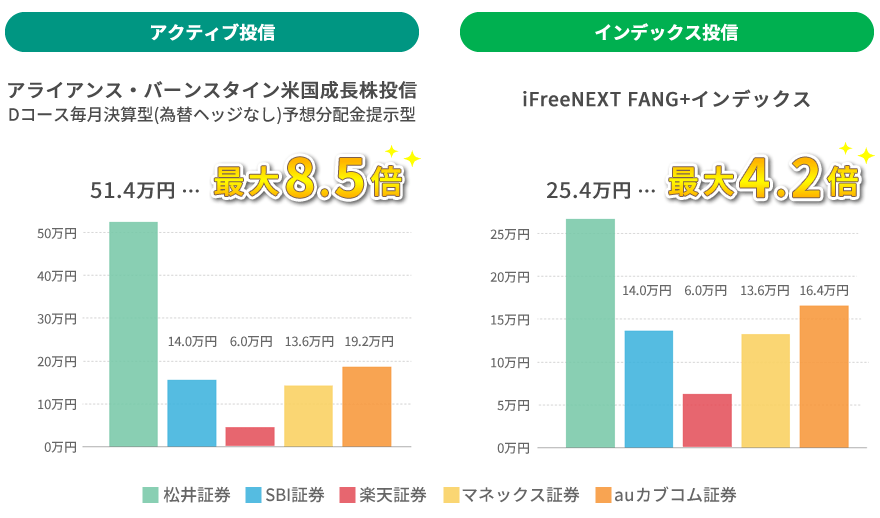Click the 松井証券 green legend swatch
This screenshot has width=880, height=518.
coord(150,495)
